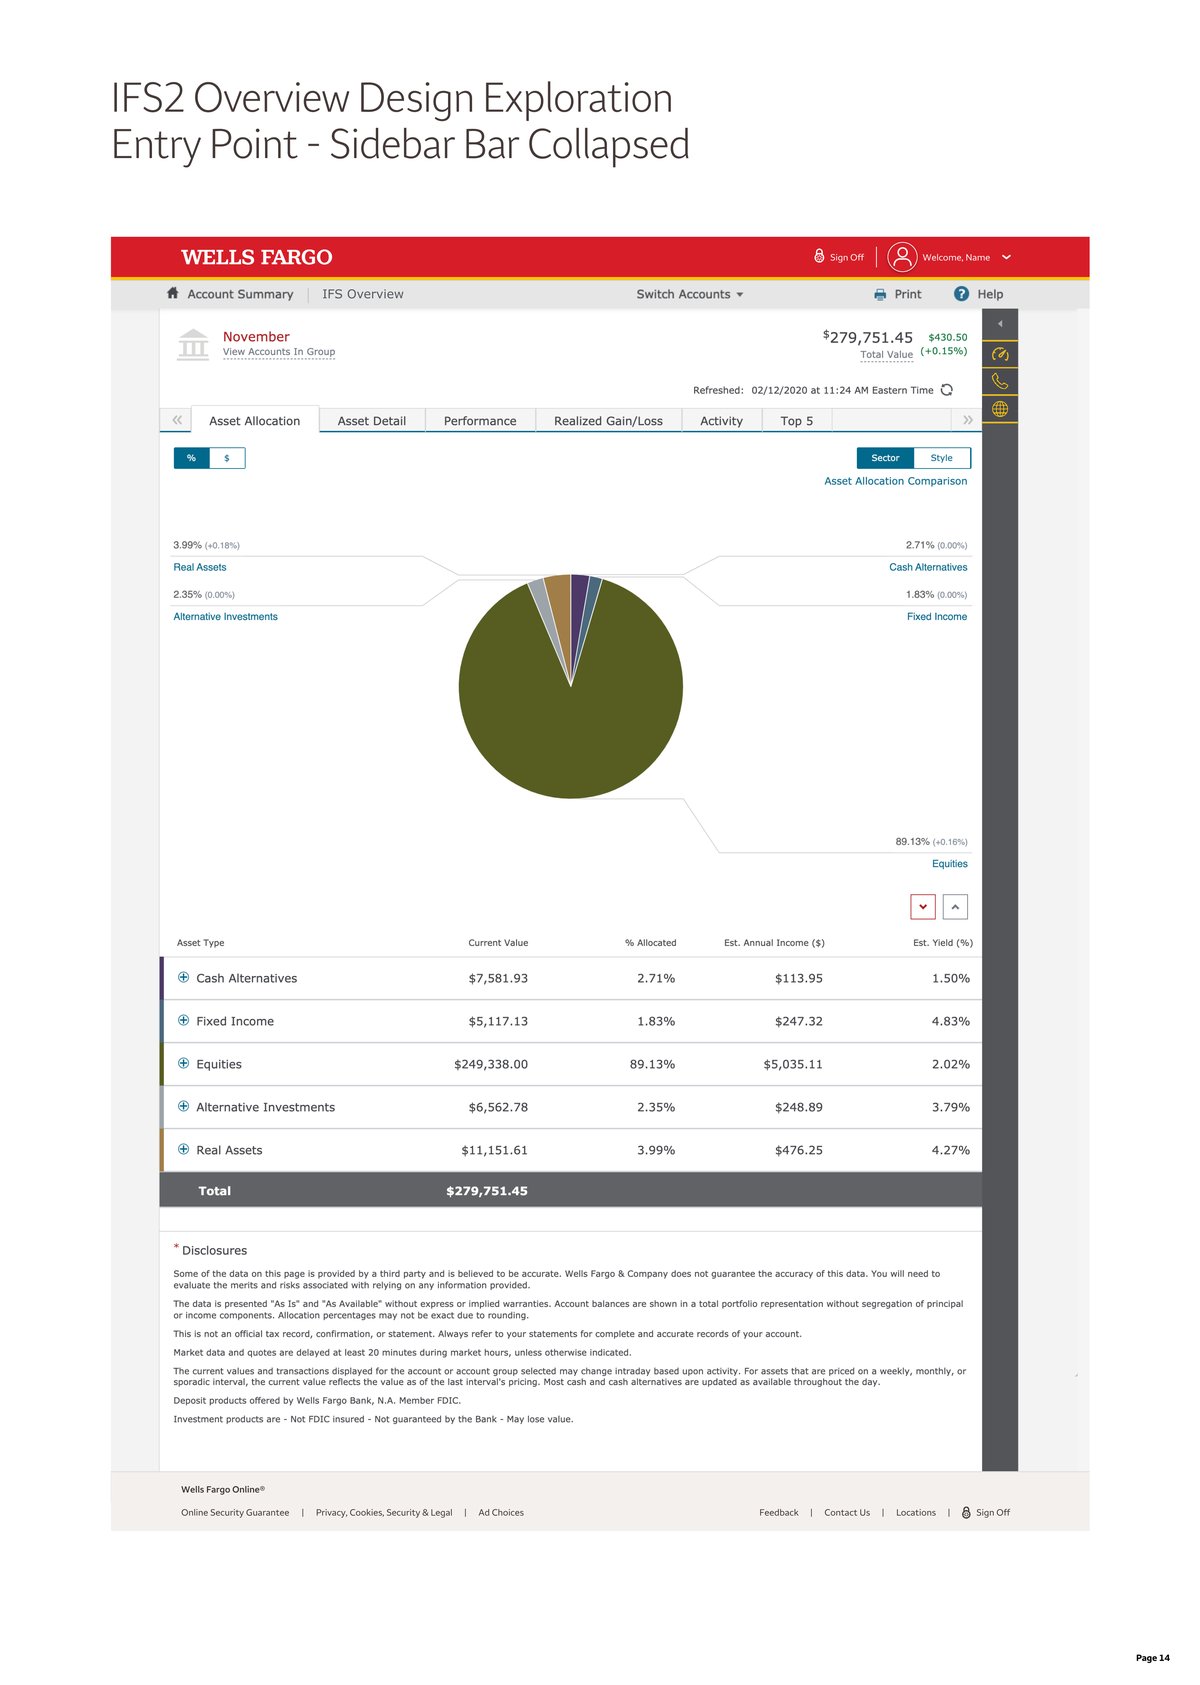Select the Style view toggle
This screenshot has height=1685, width=1200.
[942, 458]
